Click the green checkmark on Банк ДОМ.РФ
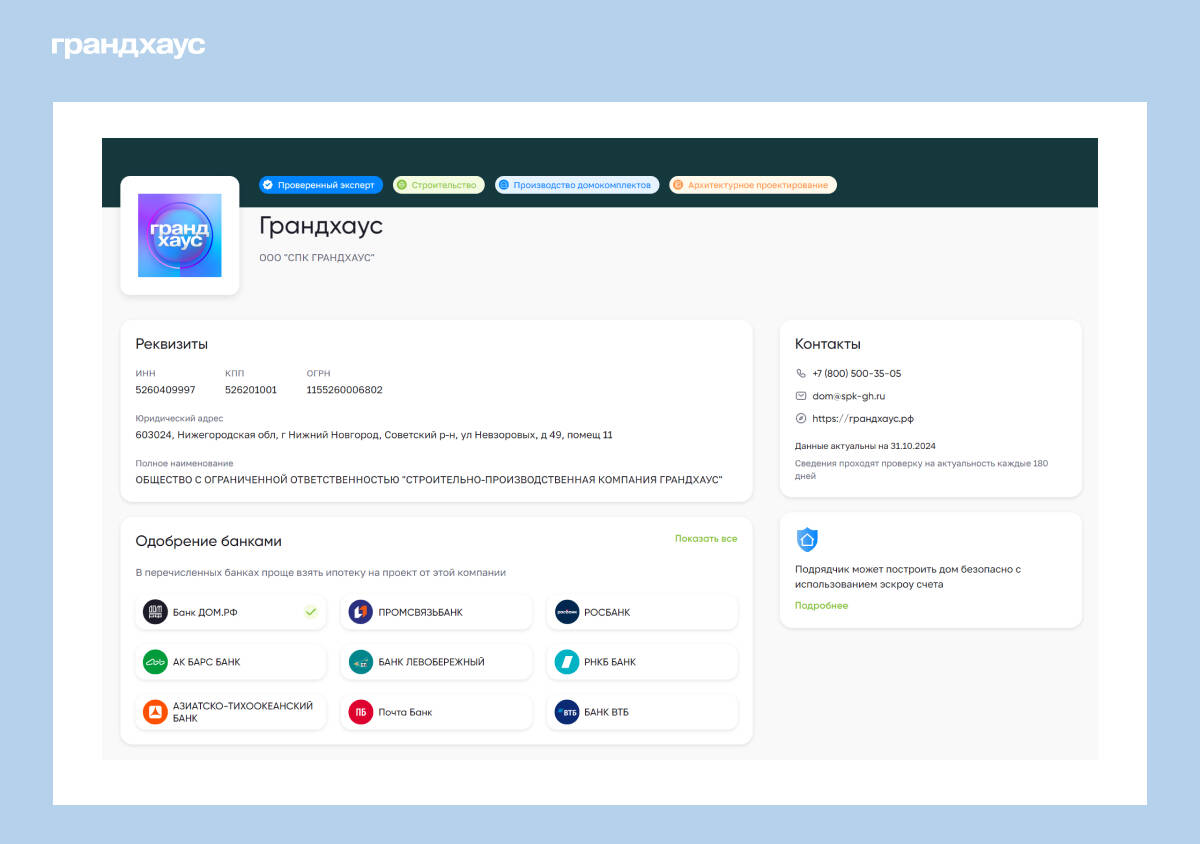Viewport: 1200px width, 844px height. click(311, 612)
